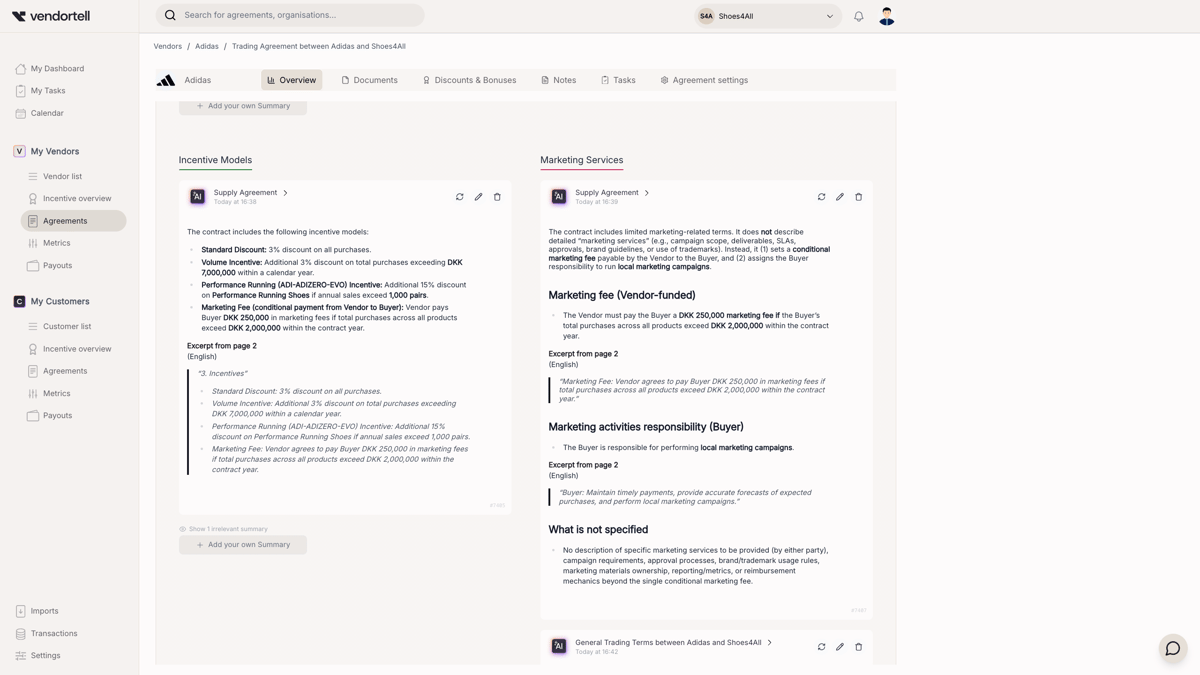Open Vendor list in the sidebar
The width and height of the screenshot is (1200, 675).
[x=62, y=176]
